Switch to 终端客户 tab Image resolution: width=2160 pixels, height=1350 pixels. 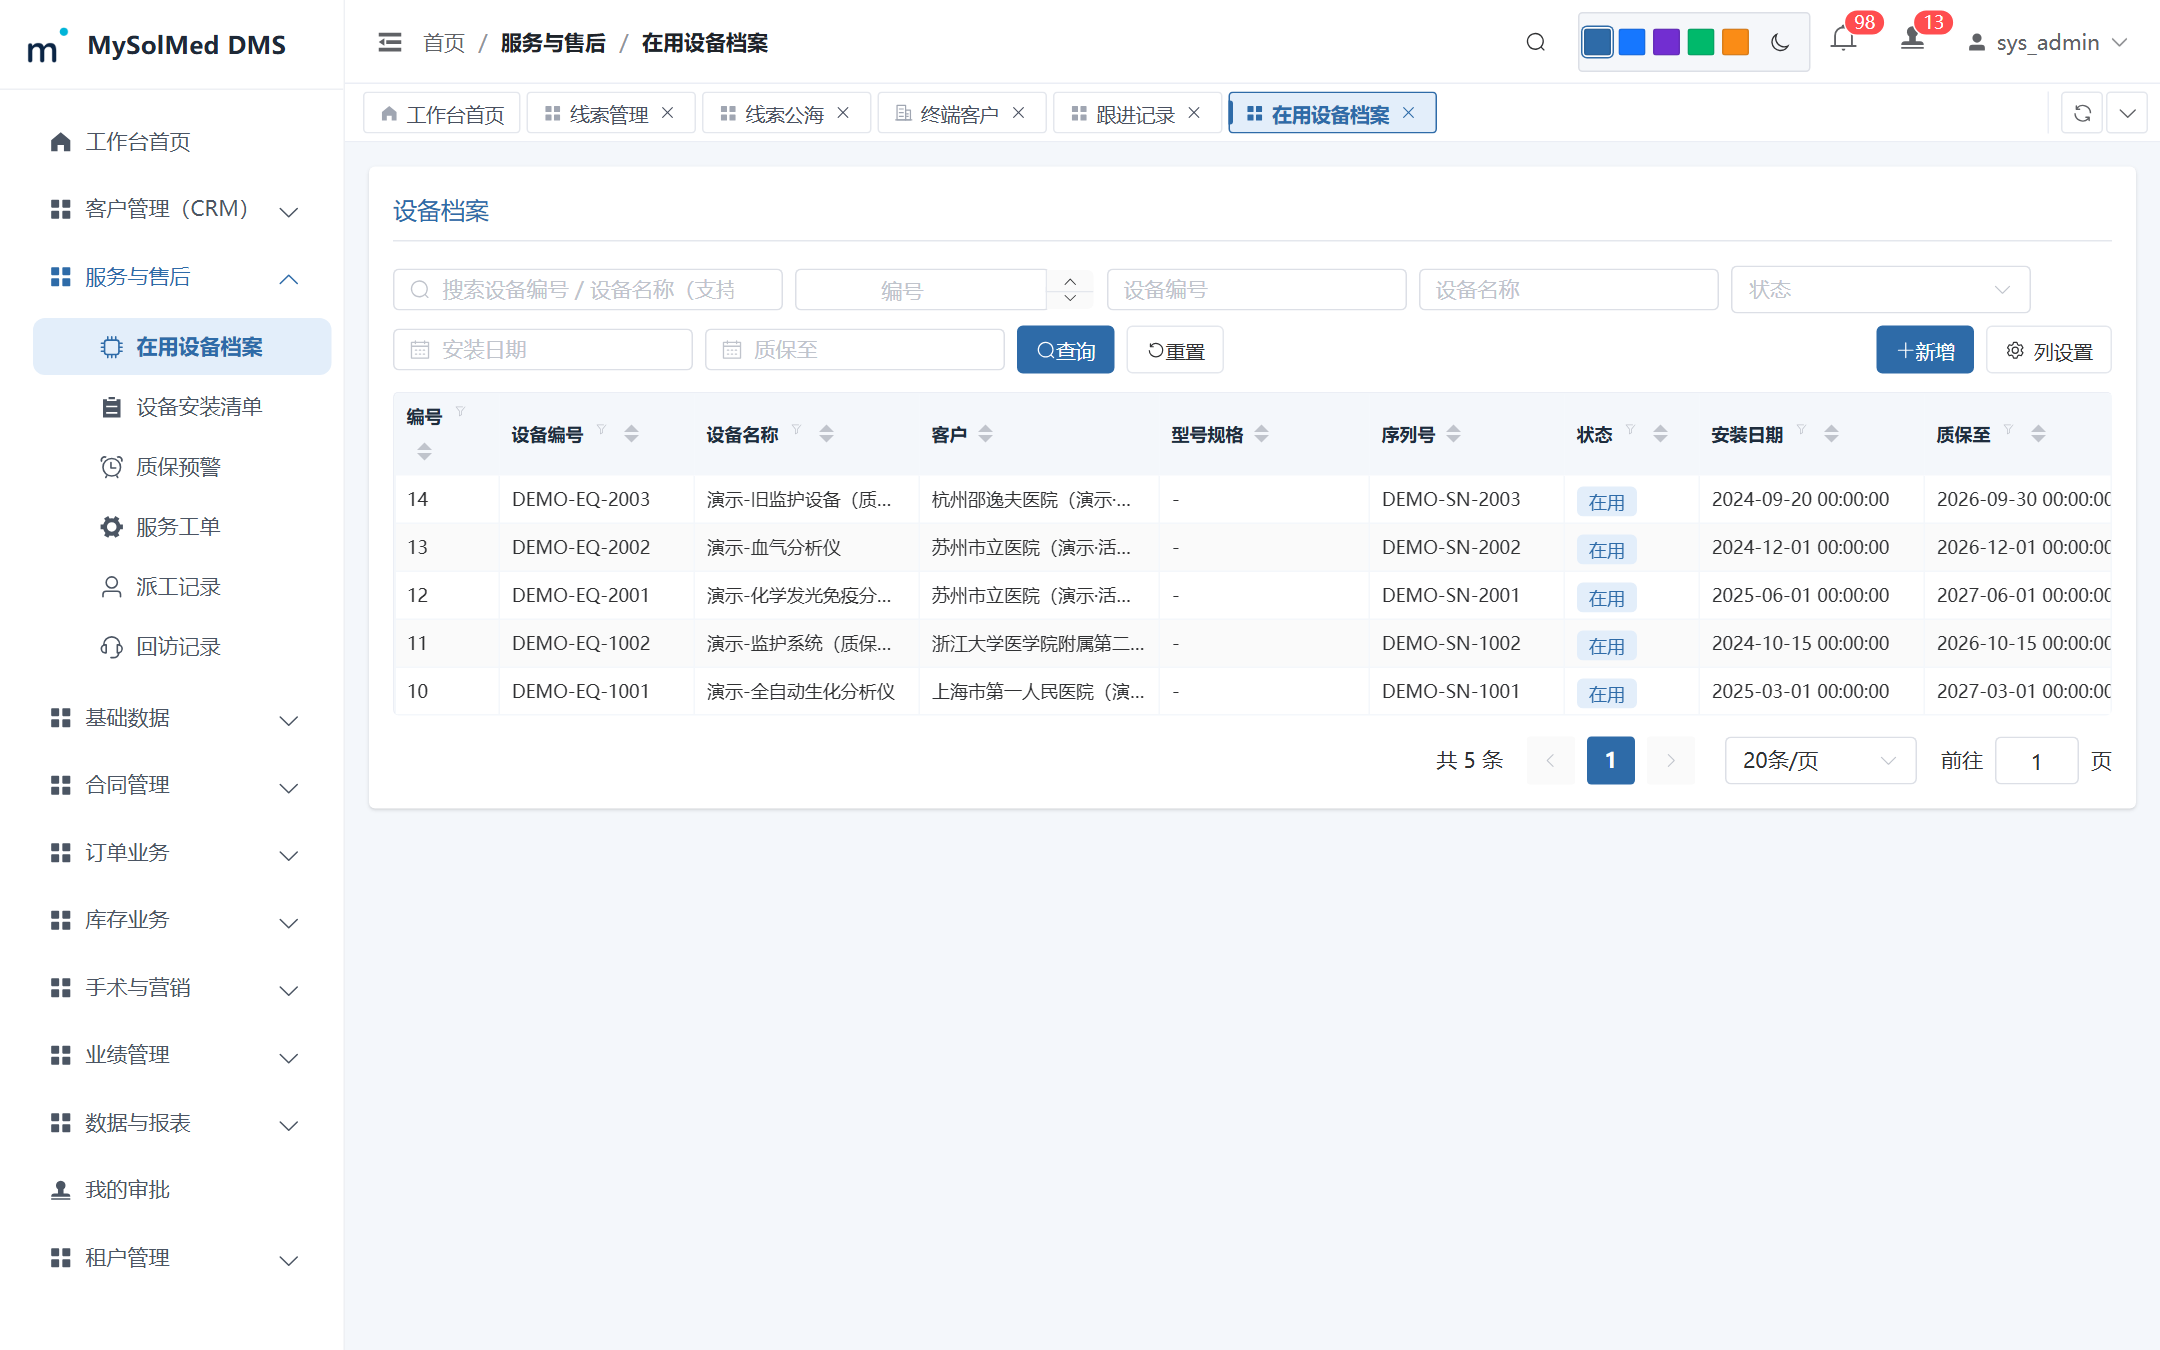(x=960, y=113)
